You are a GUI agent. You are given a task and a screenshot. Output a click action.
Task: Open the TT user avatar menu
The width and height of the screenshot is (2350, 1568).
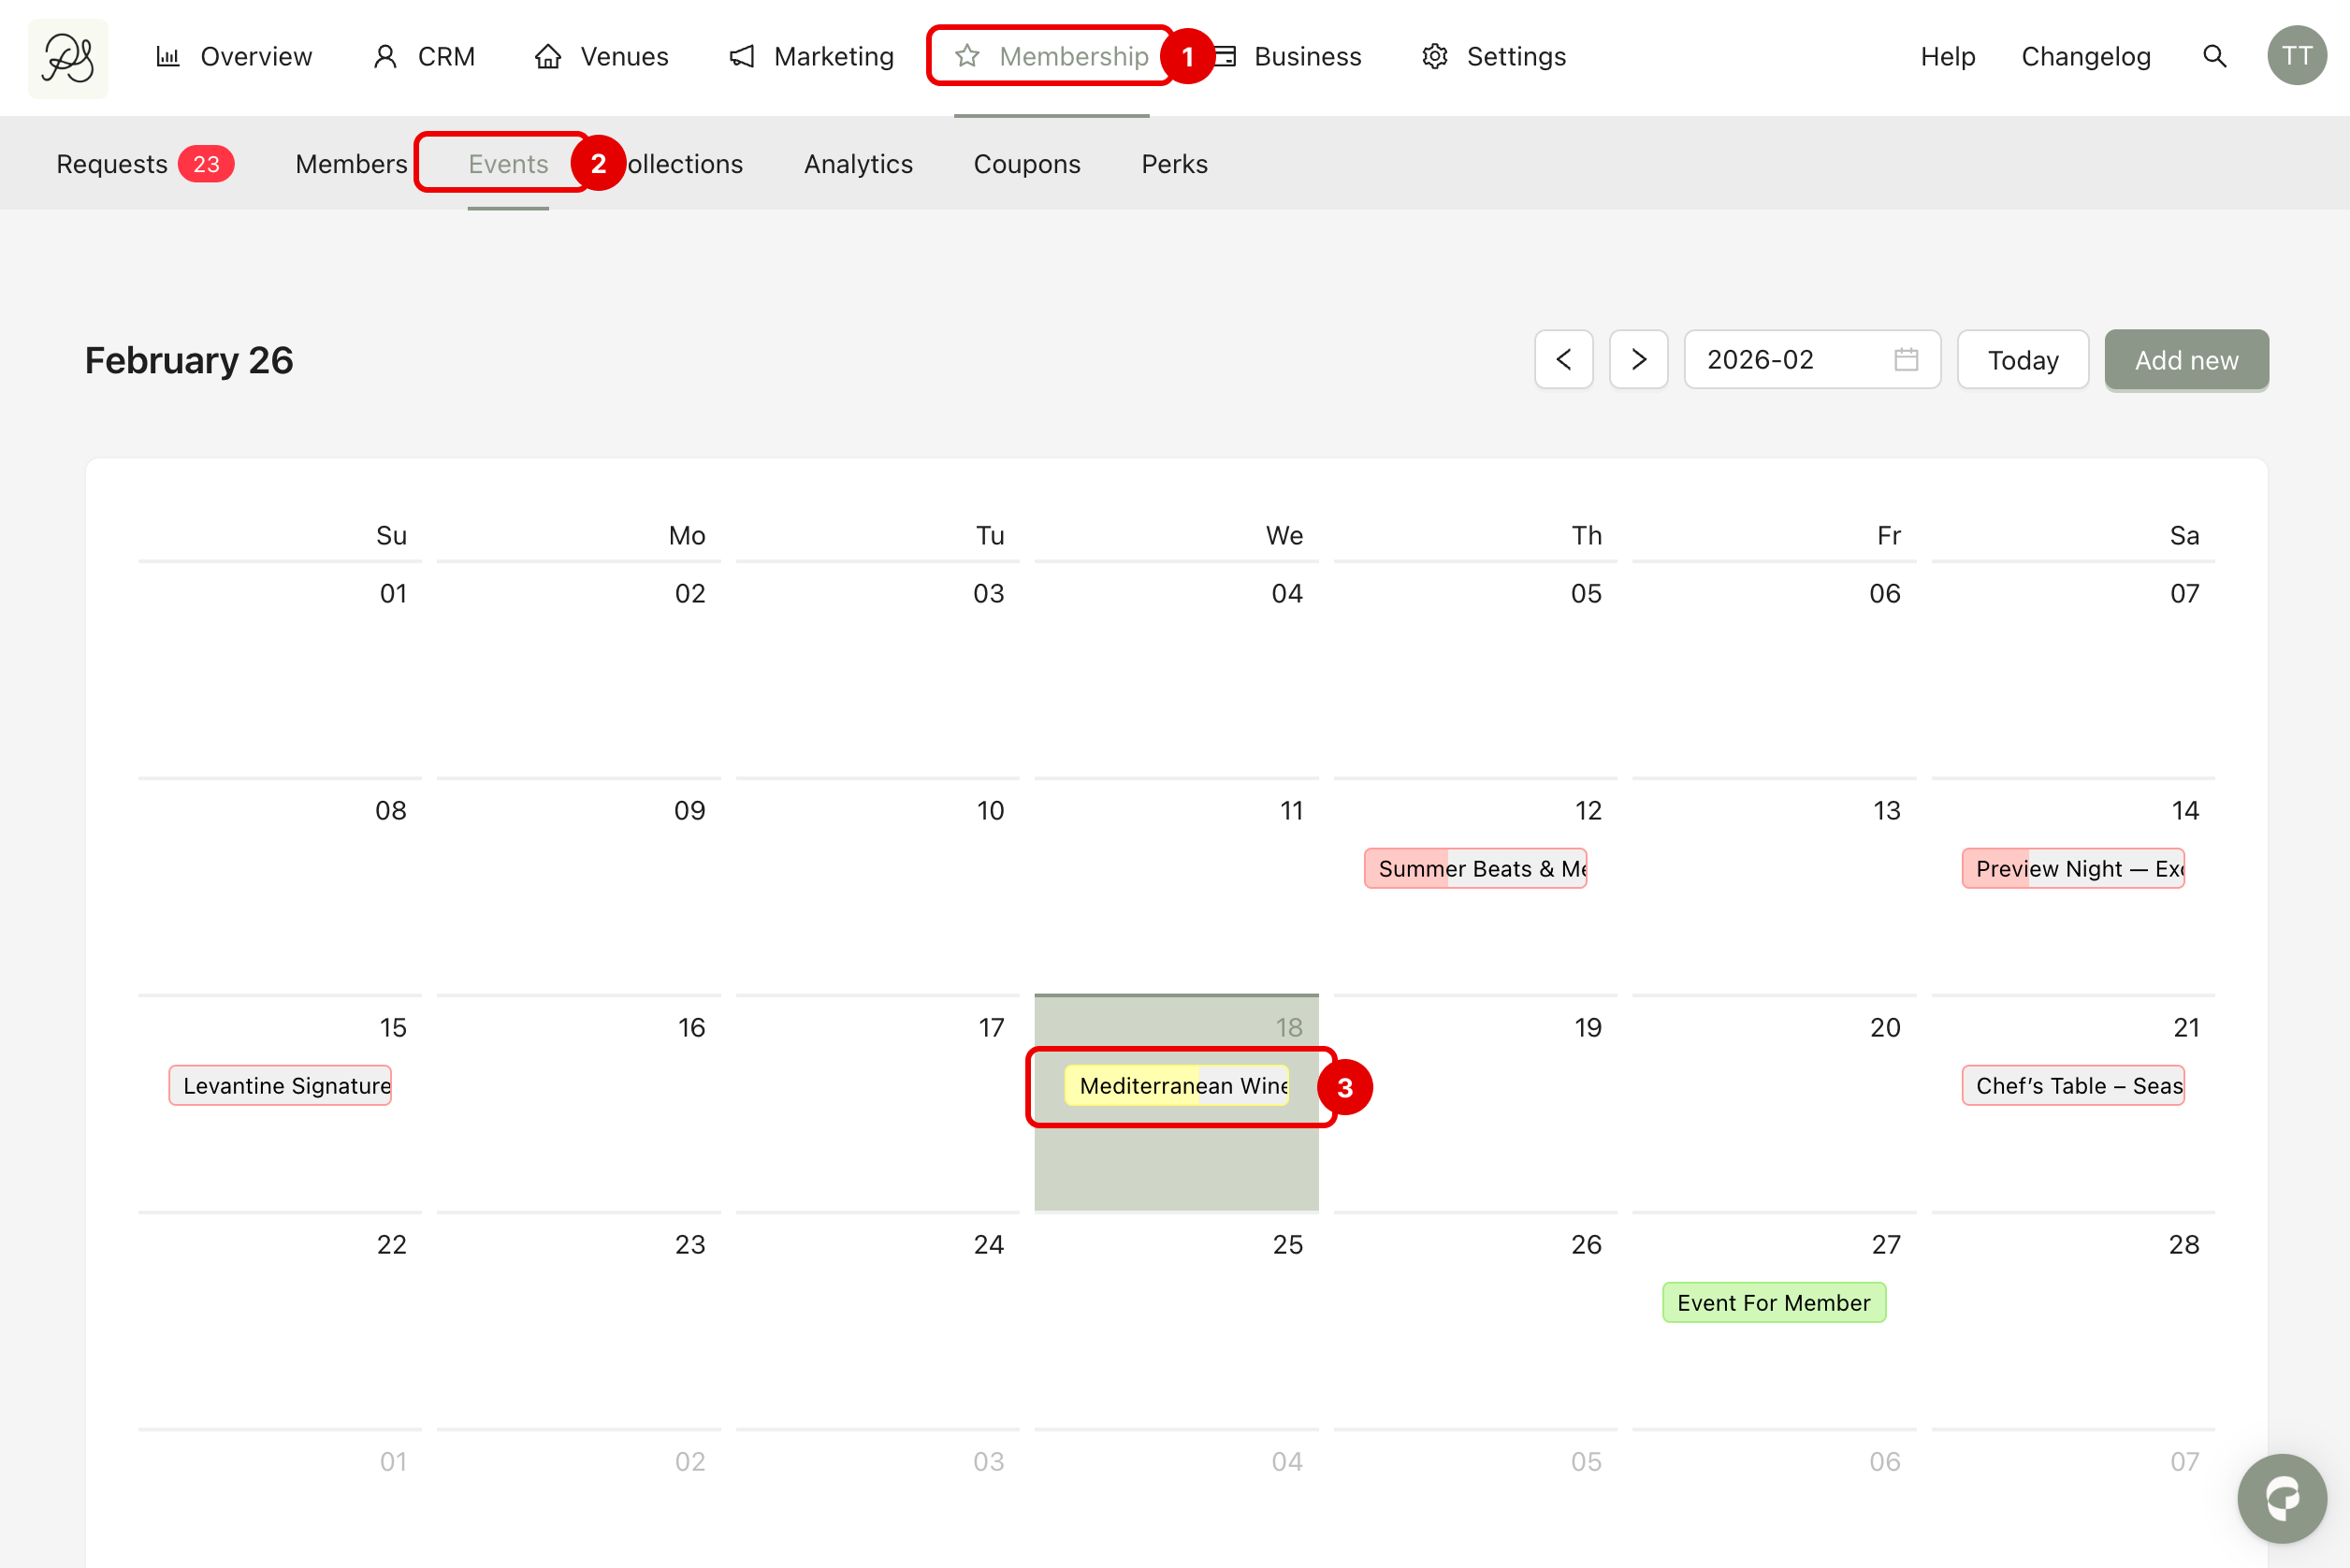tap(2296, 57)
